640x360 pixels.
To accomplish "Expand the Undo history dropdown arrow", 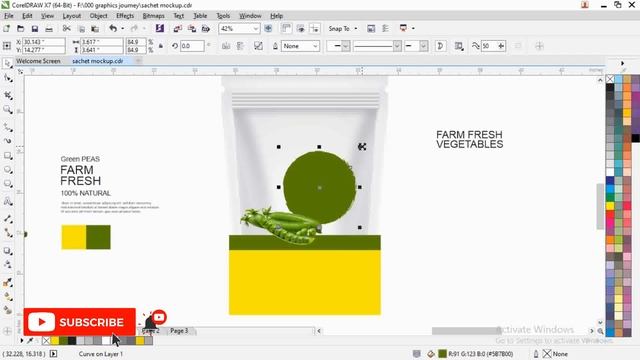I will pos(122,29).
